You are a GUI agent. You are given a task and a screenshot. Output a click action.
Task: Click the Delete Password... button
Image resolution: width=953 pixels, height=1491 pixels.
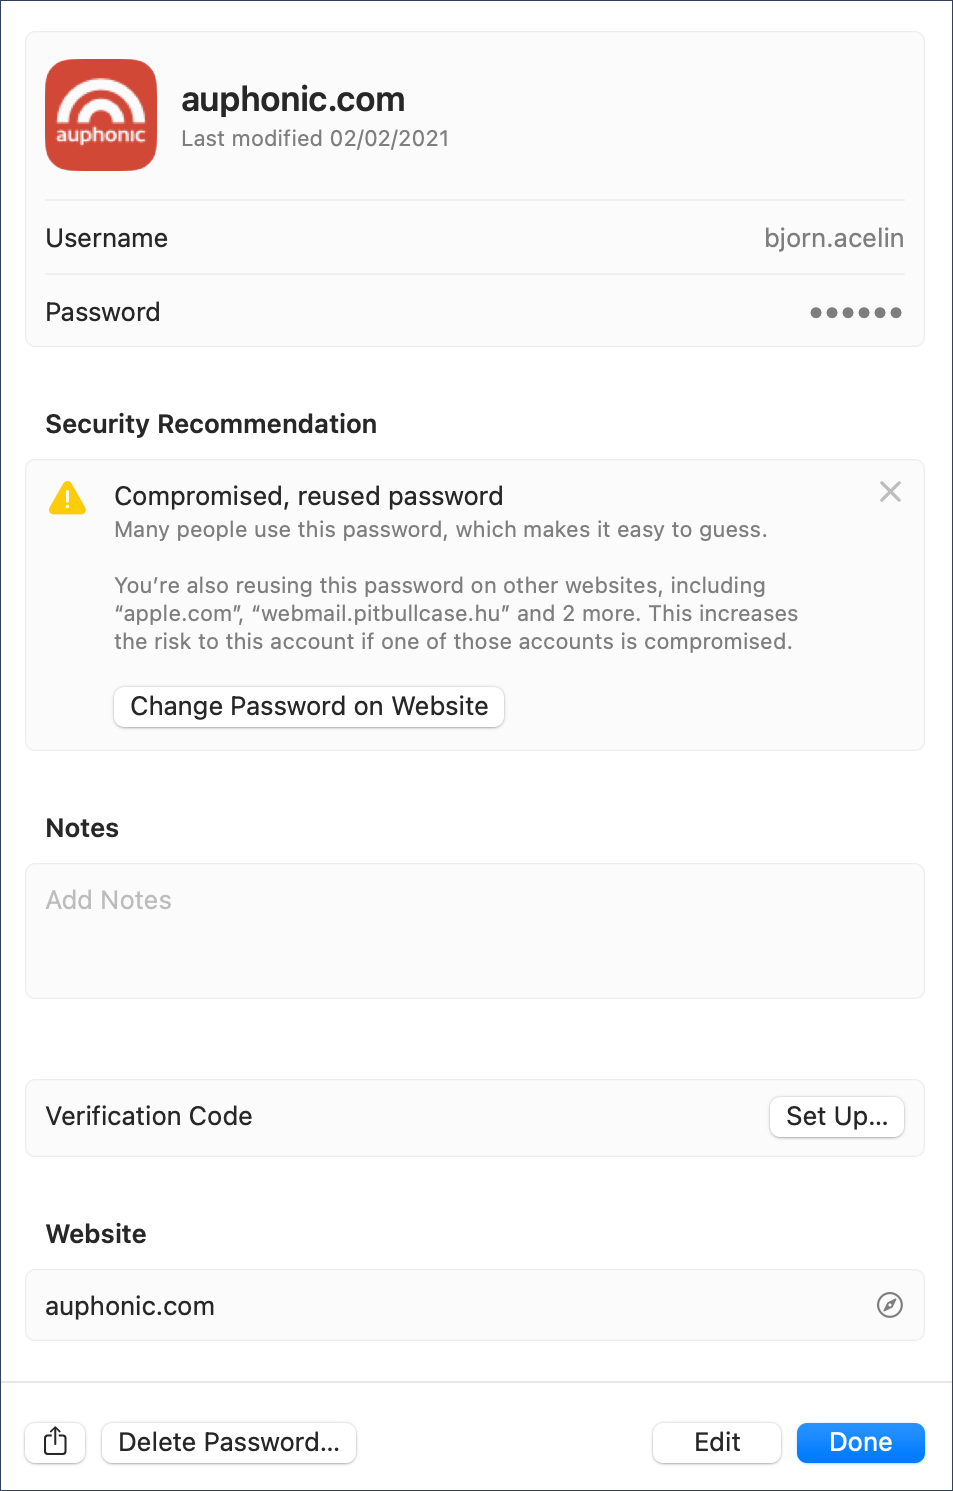pyautogui.click(x=229, y=1442)
